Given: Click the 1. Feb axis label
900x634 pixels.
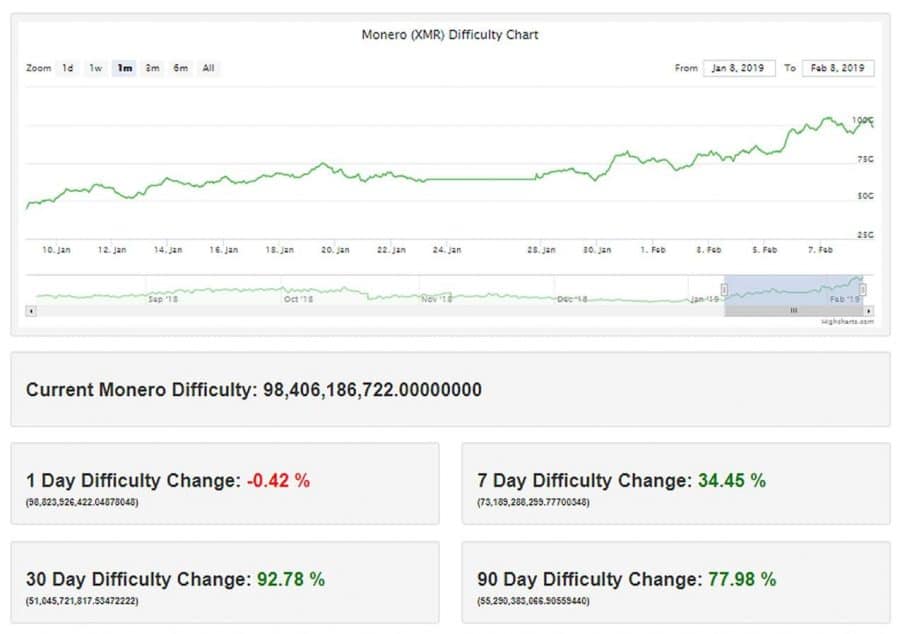Looking at the screenshot, I should (653, 250).
